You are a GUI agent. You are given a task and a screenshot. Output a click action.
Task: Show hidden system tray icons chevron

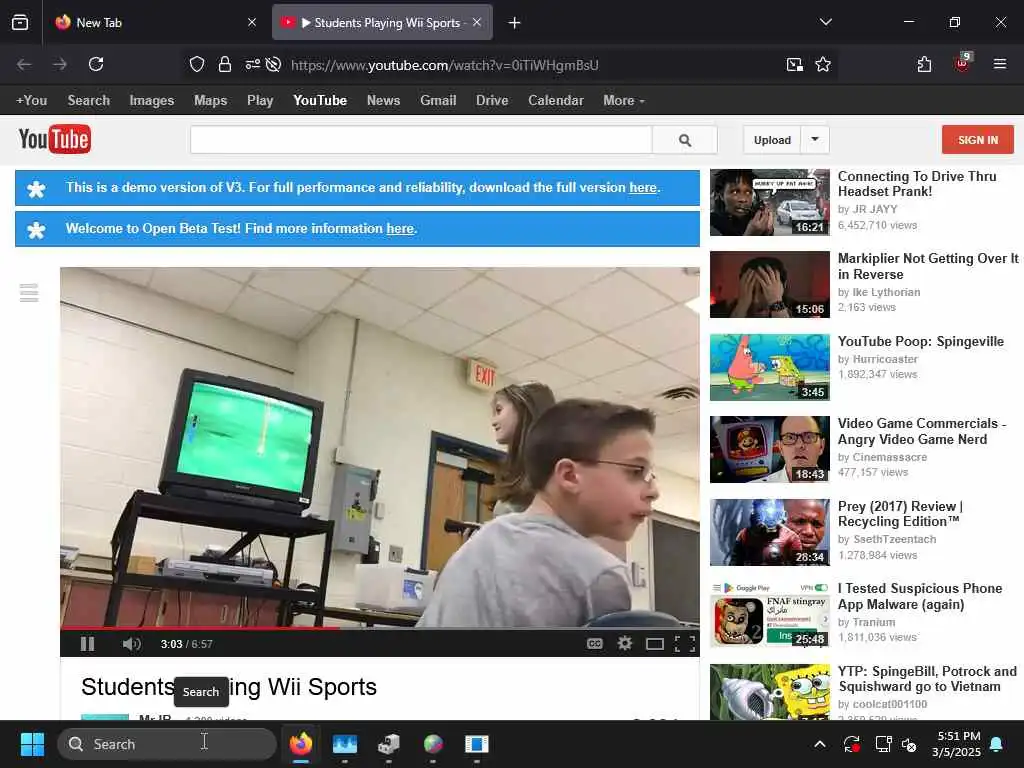click(x=820, y=744)
